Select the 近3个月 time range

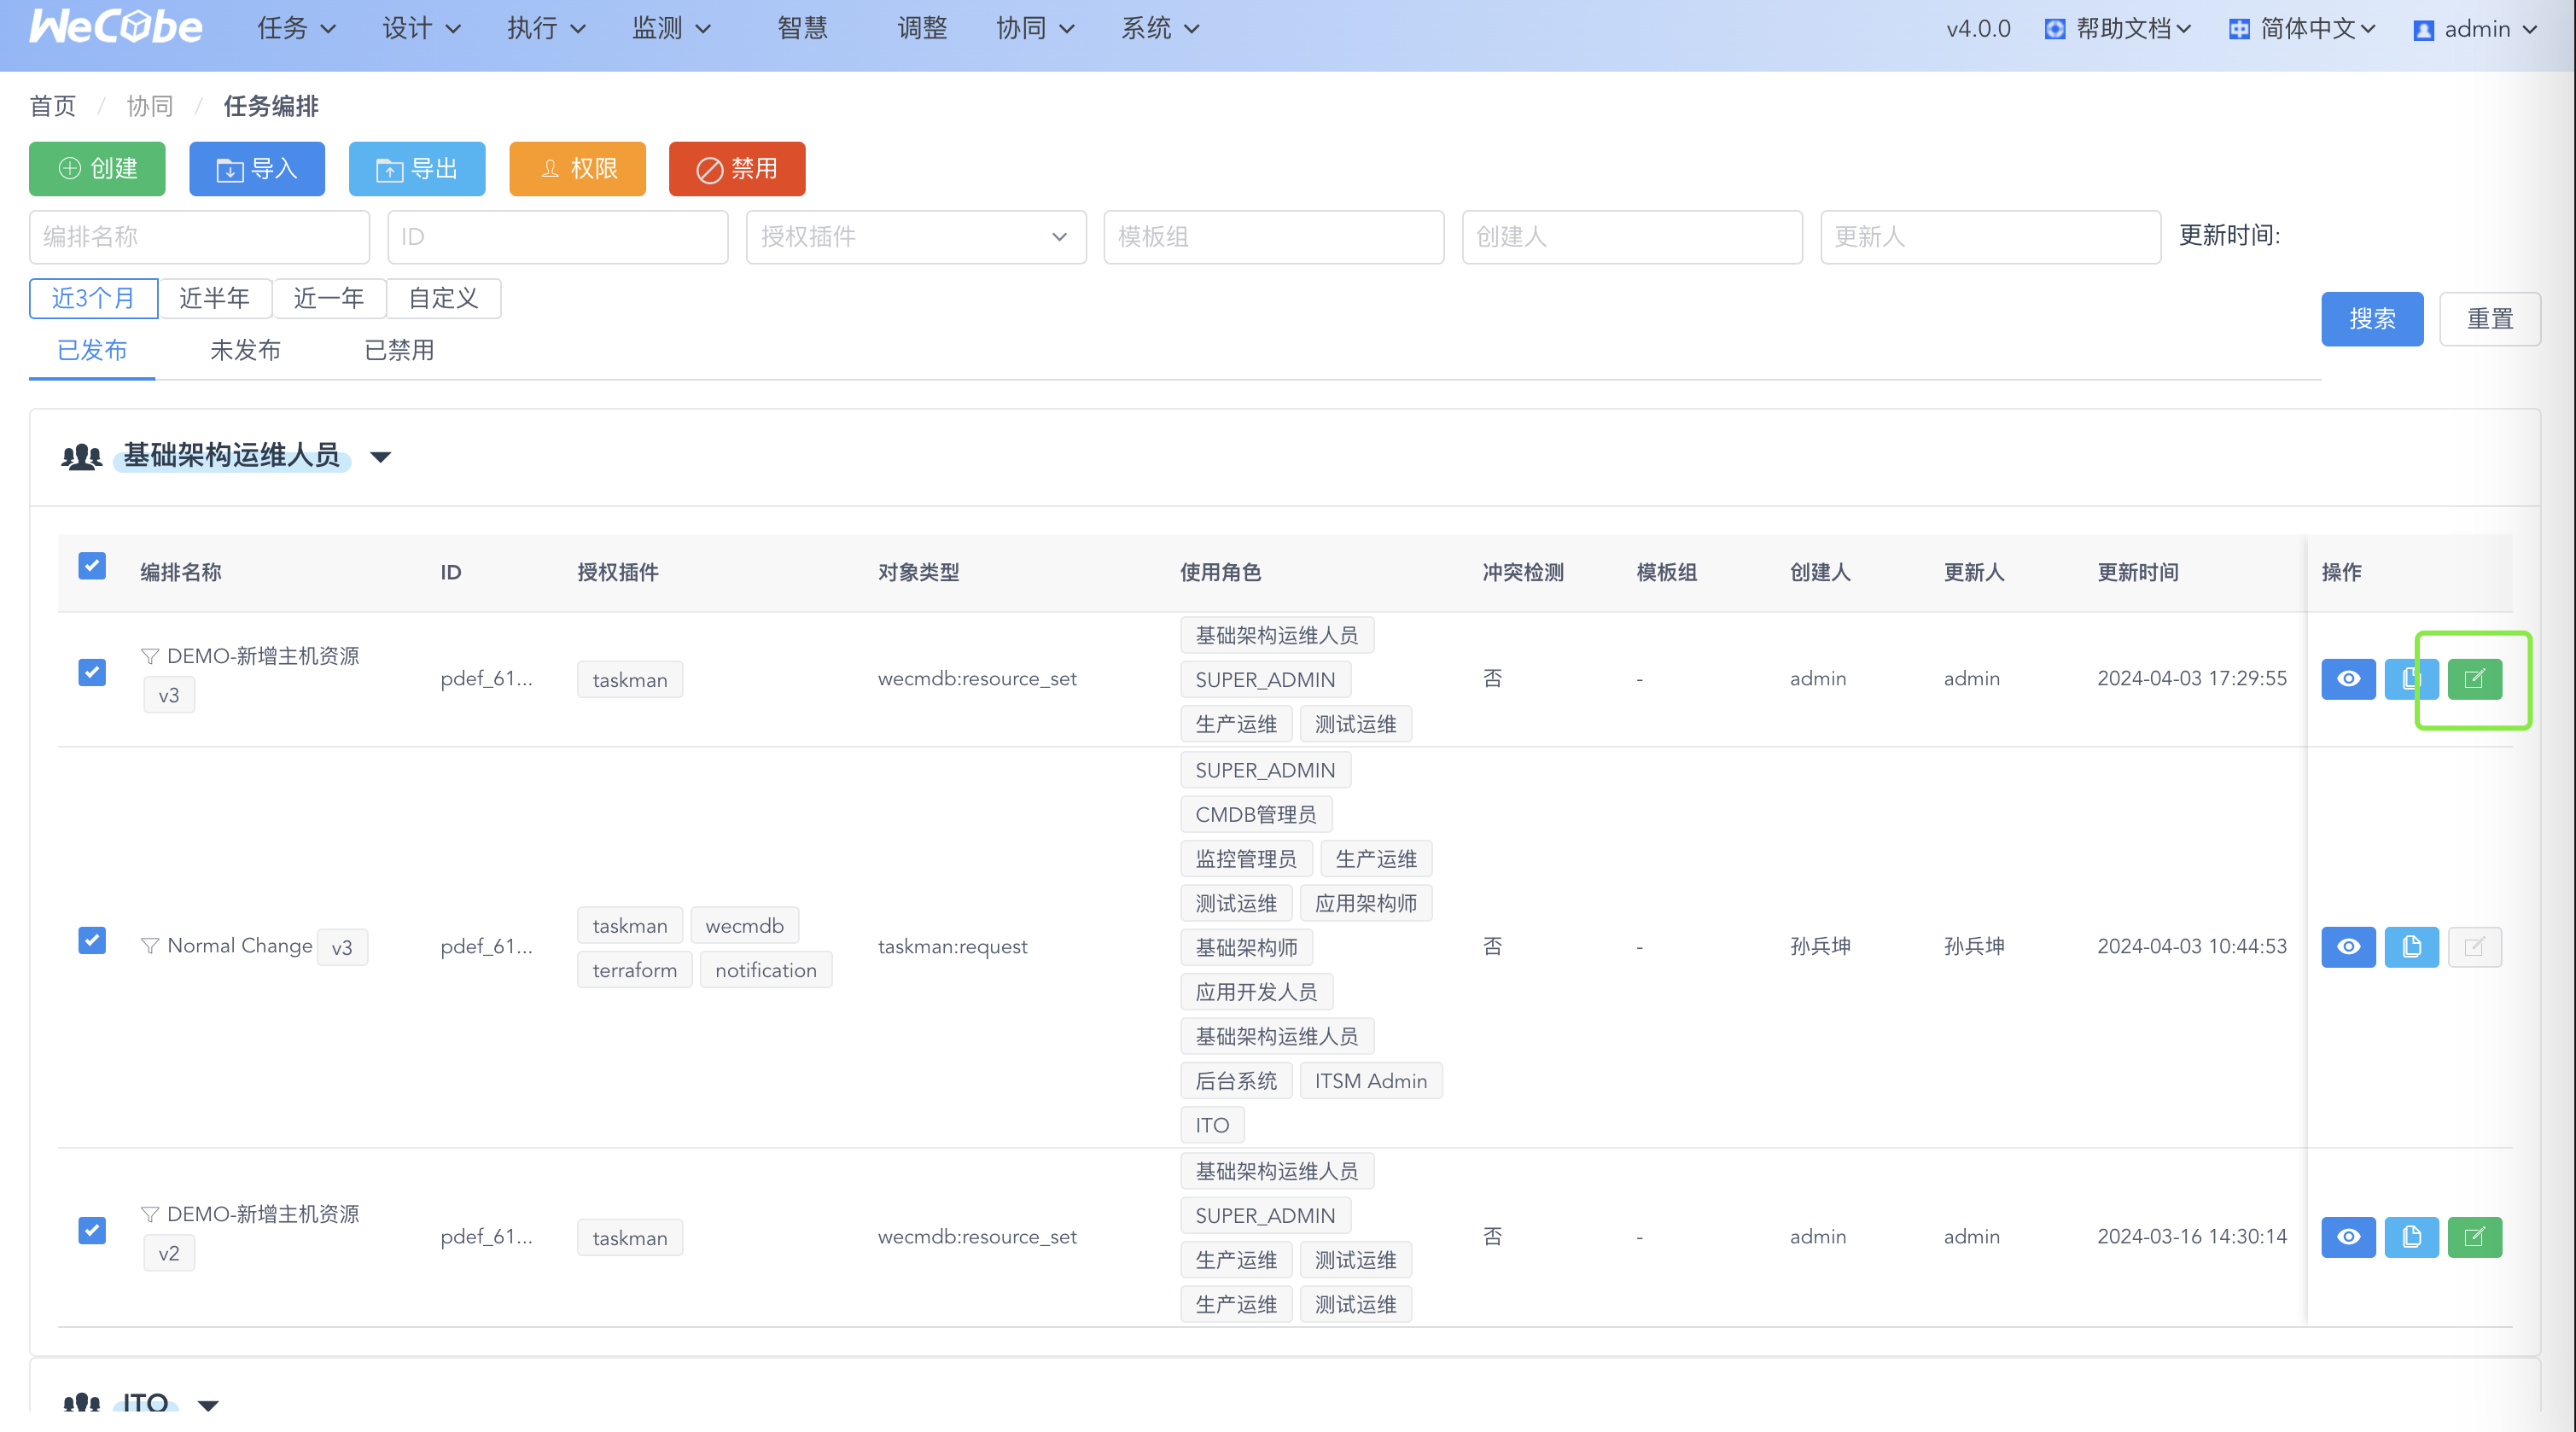click(x=93, y=298)
